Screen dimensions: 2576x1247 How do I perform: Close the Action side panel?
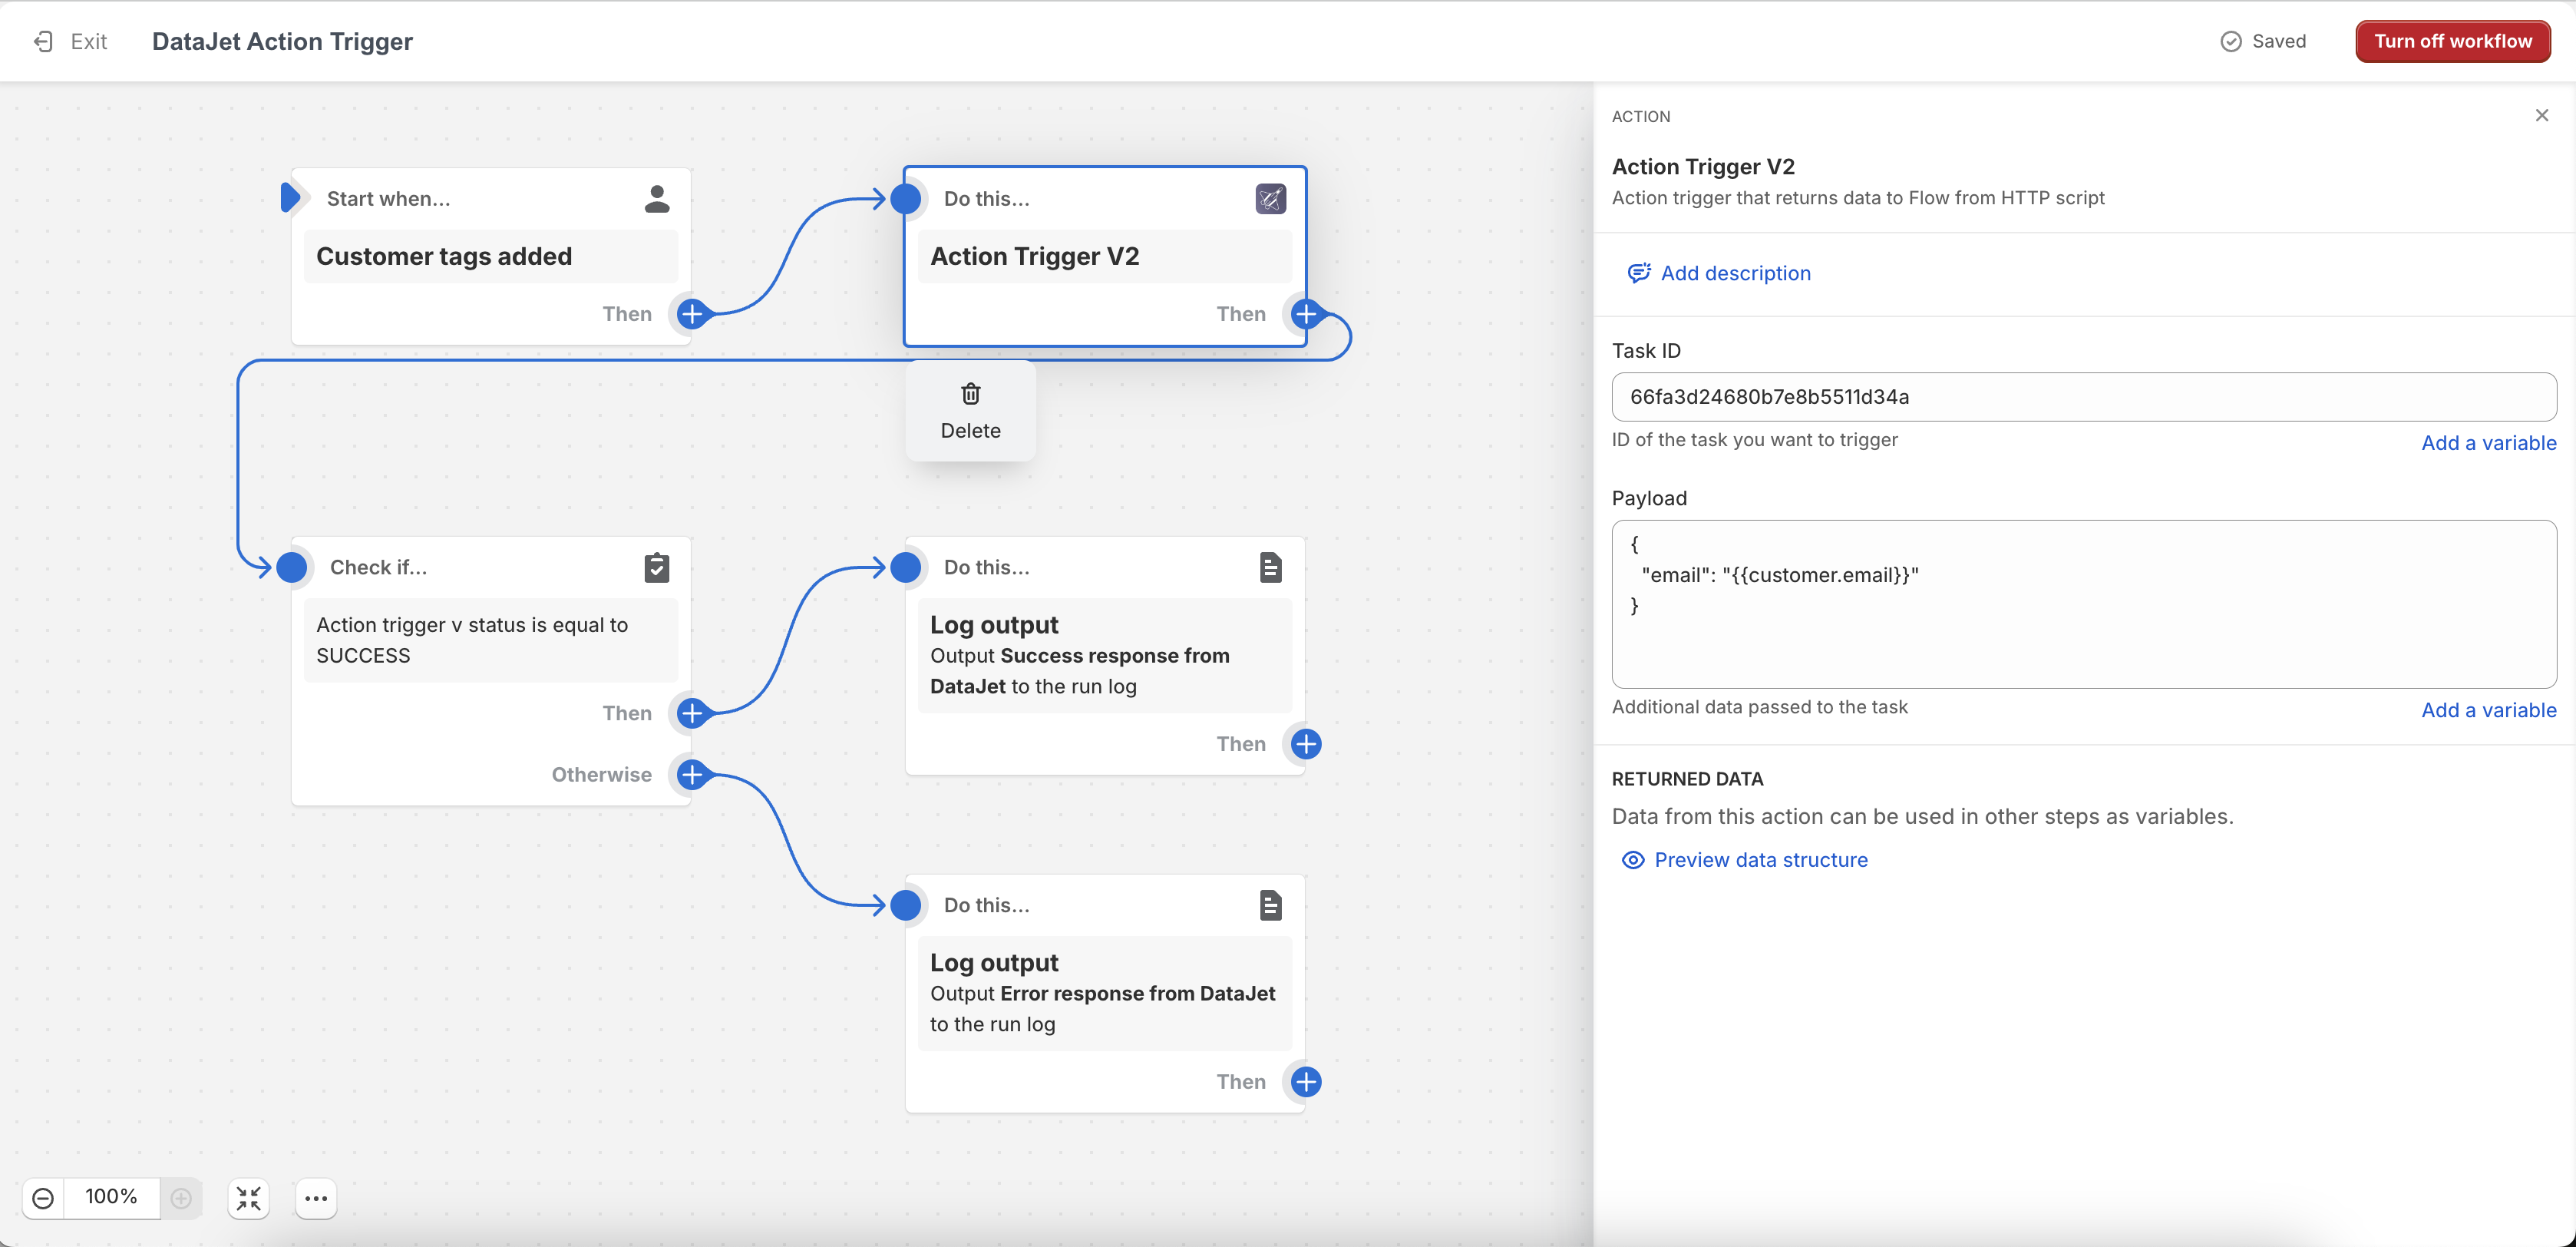click(x=2541, y=116)
